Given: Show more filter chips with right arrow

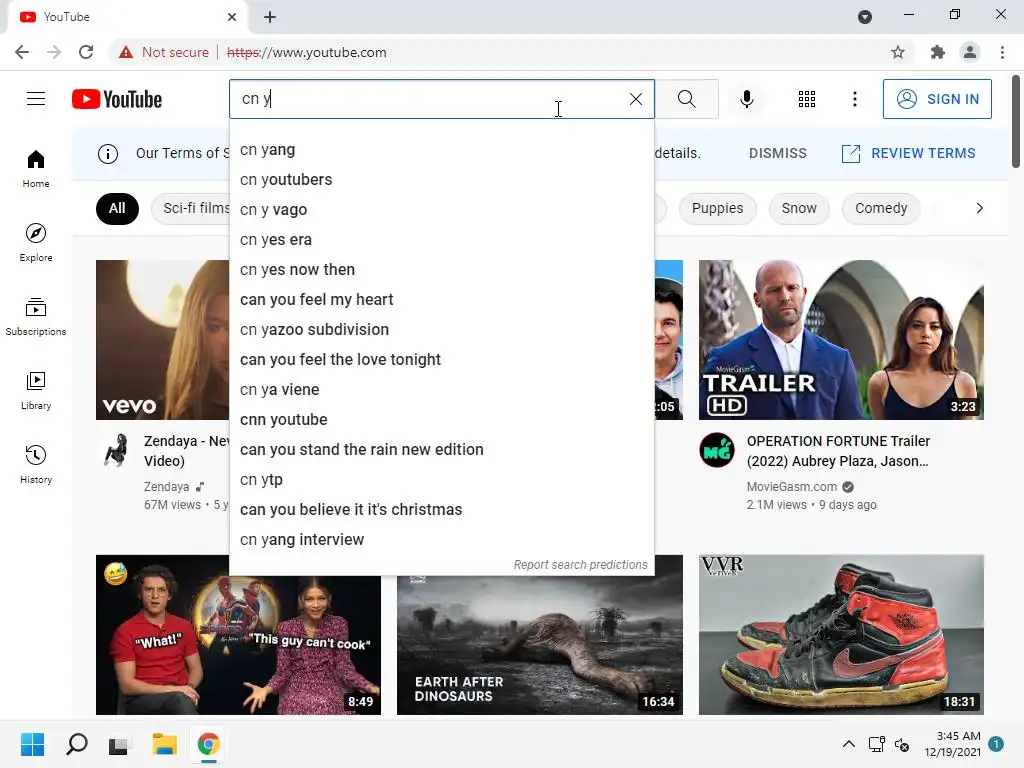Looking at the screenshot, I should [979, 208].
